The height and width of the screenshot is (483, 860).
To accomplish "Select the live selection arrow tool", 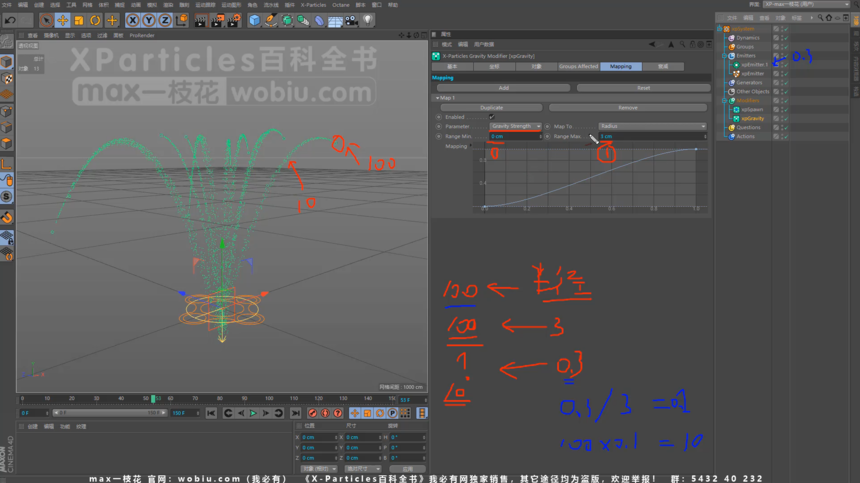I will pyautogui.click(x=47, y=21).
